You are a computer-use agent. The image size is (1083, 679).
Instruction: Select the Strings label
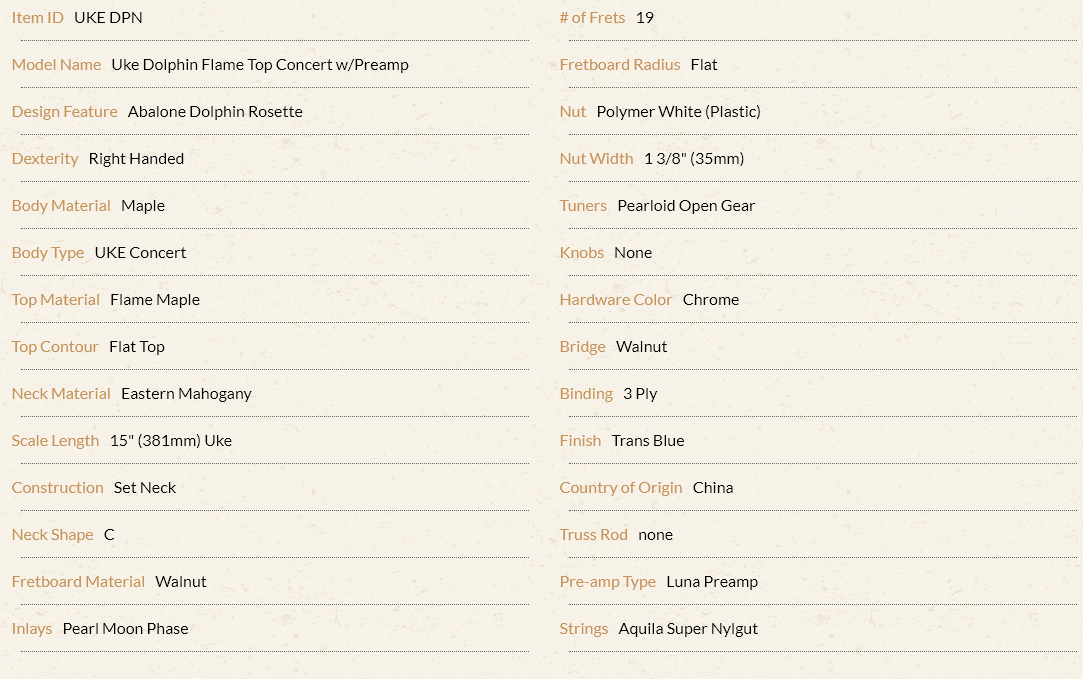pos(584,629)
